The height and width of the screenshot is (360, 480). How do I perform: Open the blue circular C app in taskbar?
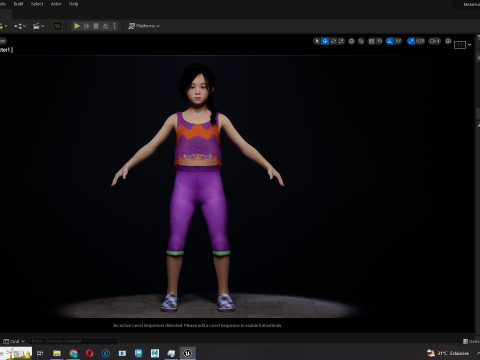(106, 353)
